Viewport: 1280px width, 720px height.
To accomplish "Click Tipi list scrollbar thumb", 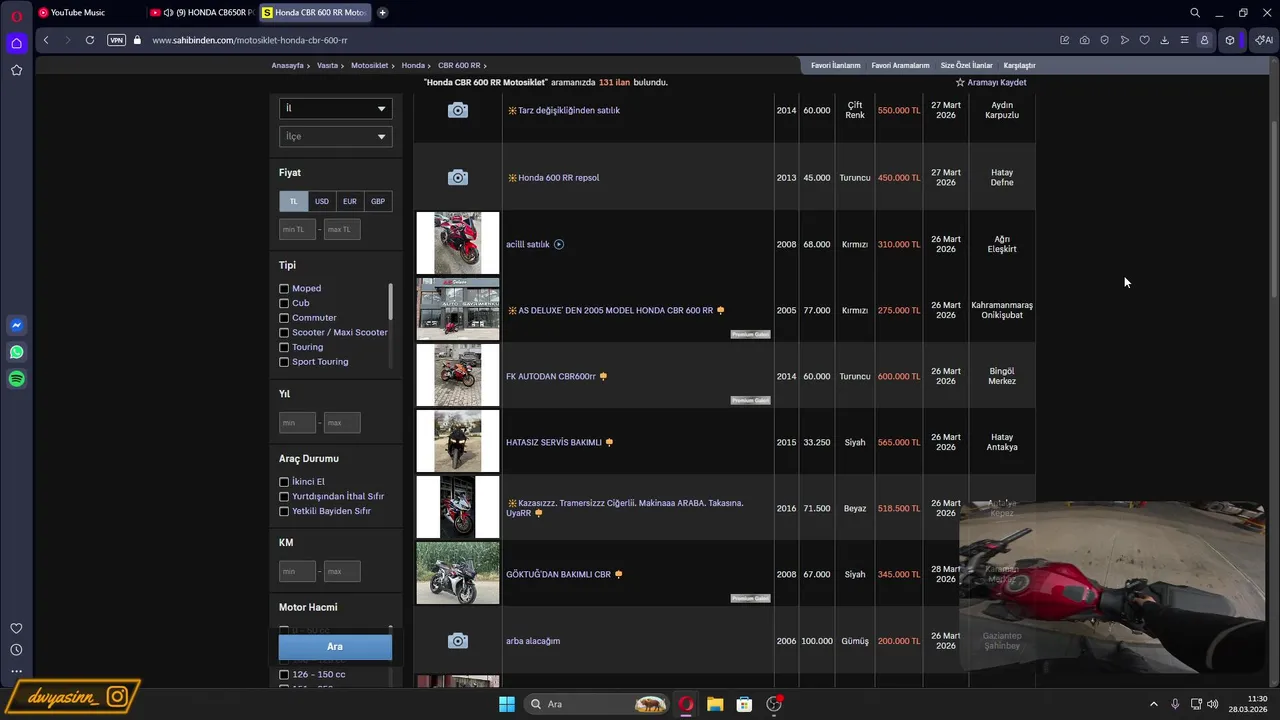I will [x=390, y=300].
